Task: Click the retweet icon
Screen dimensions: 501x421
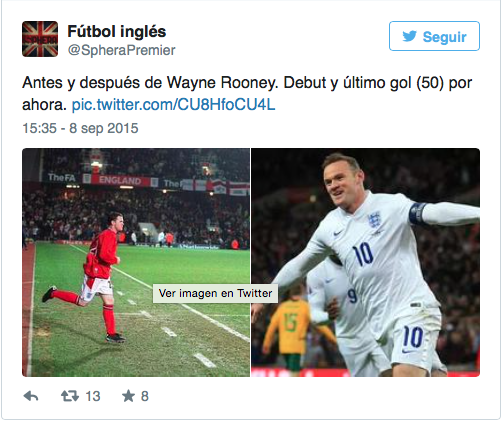Action: 70,396
